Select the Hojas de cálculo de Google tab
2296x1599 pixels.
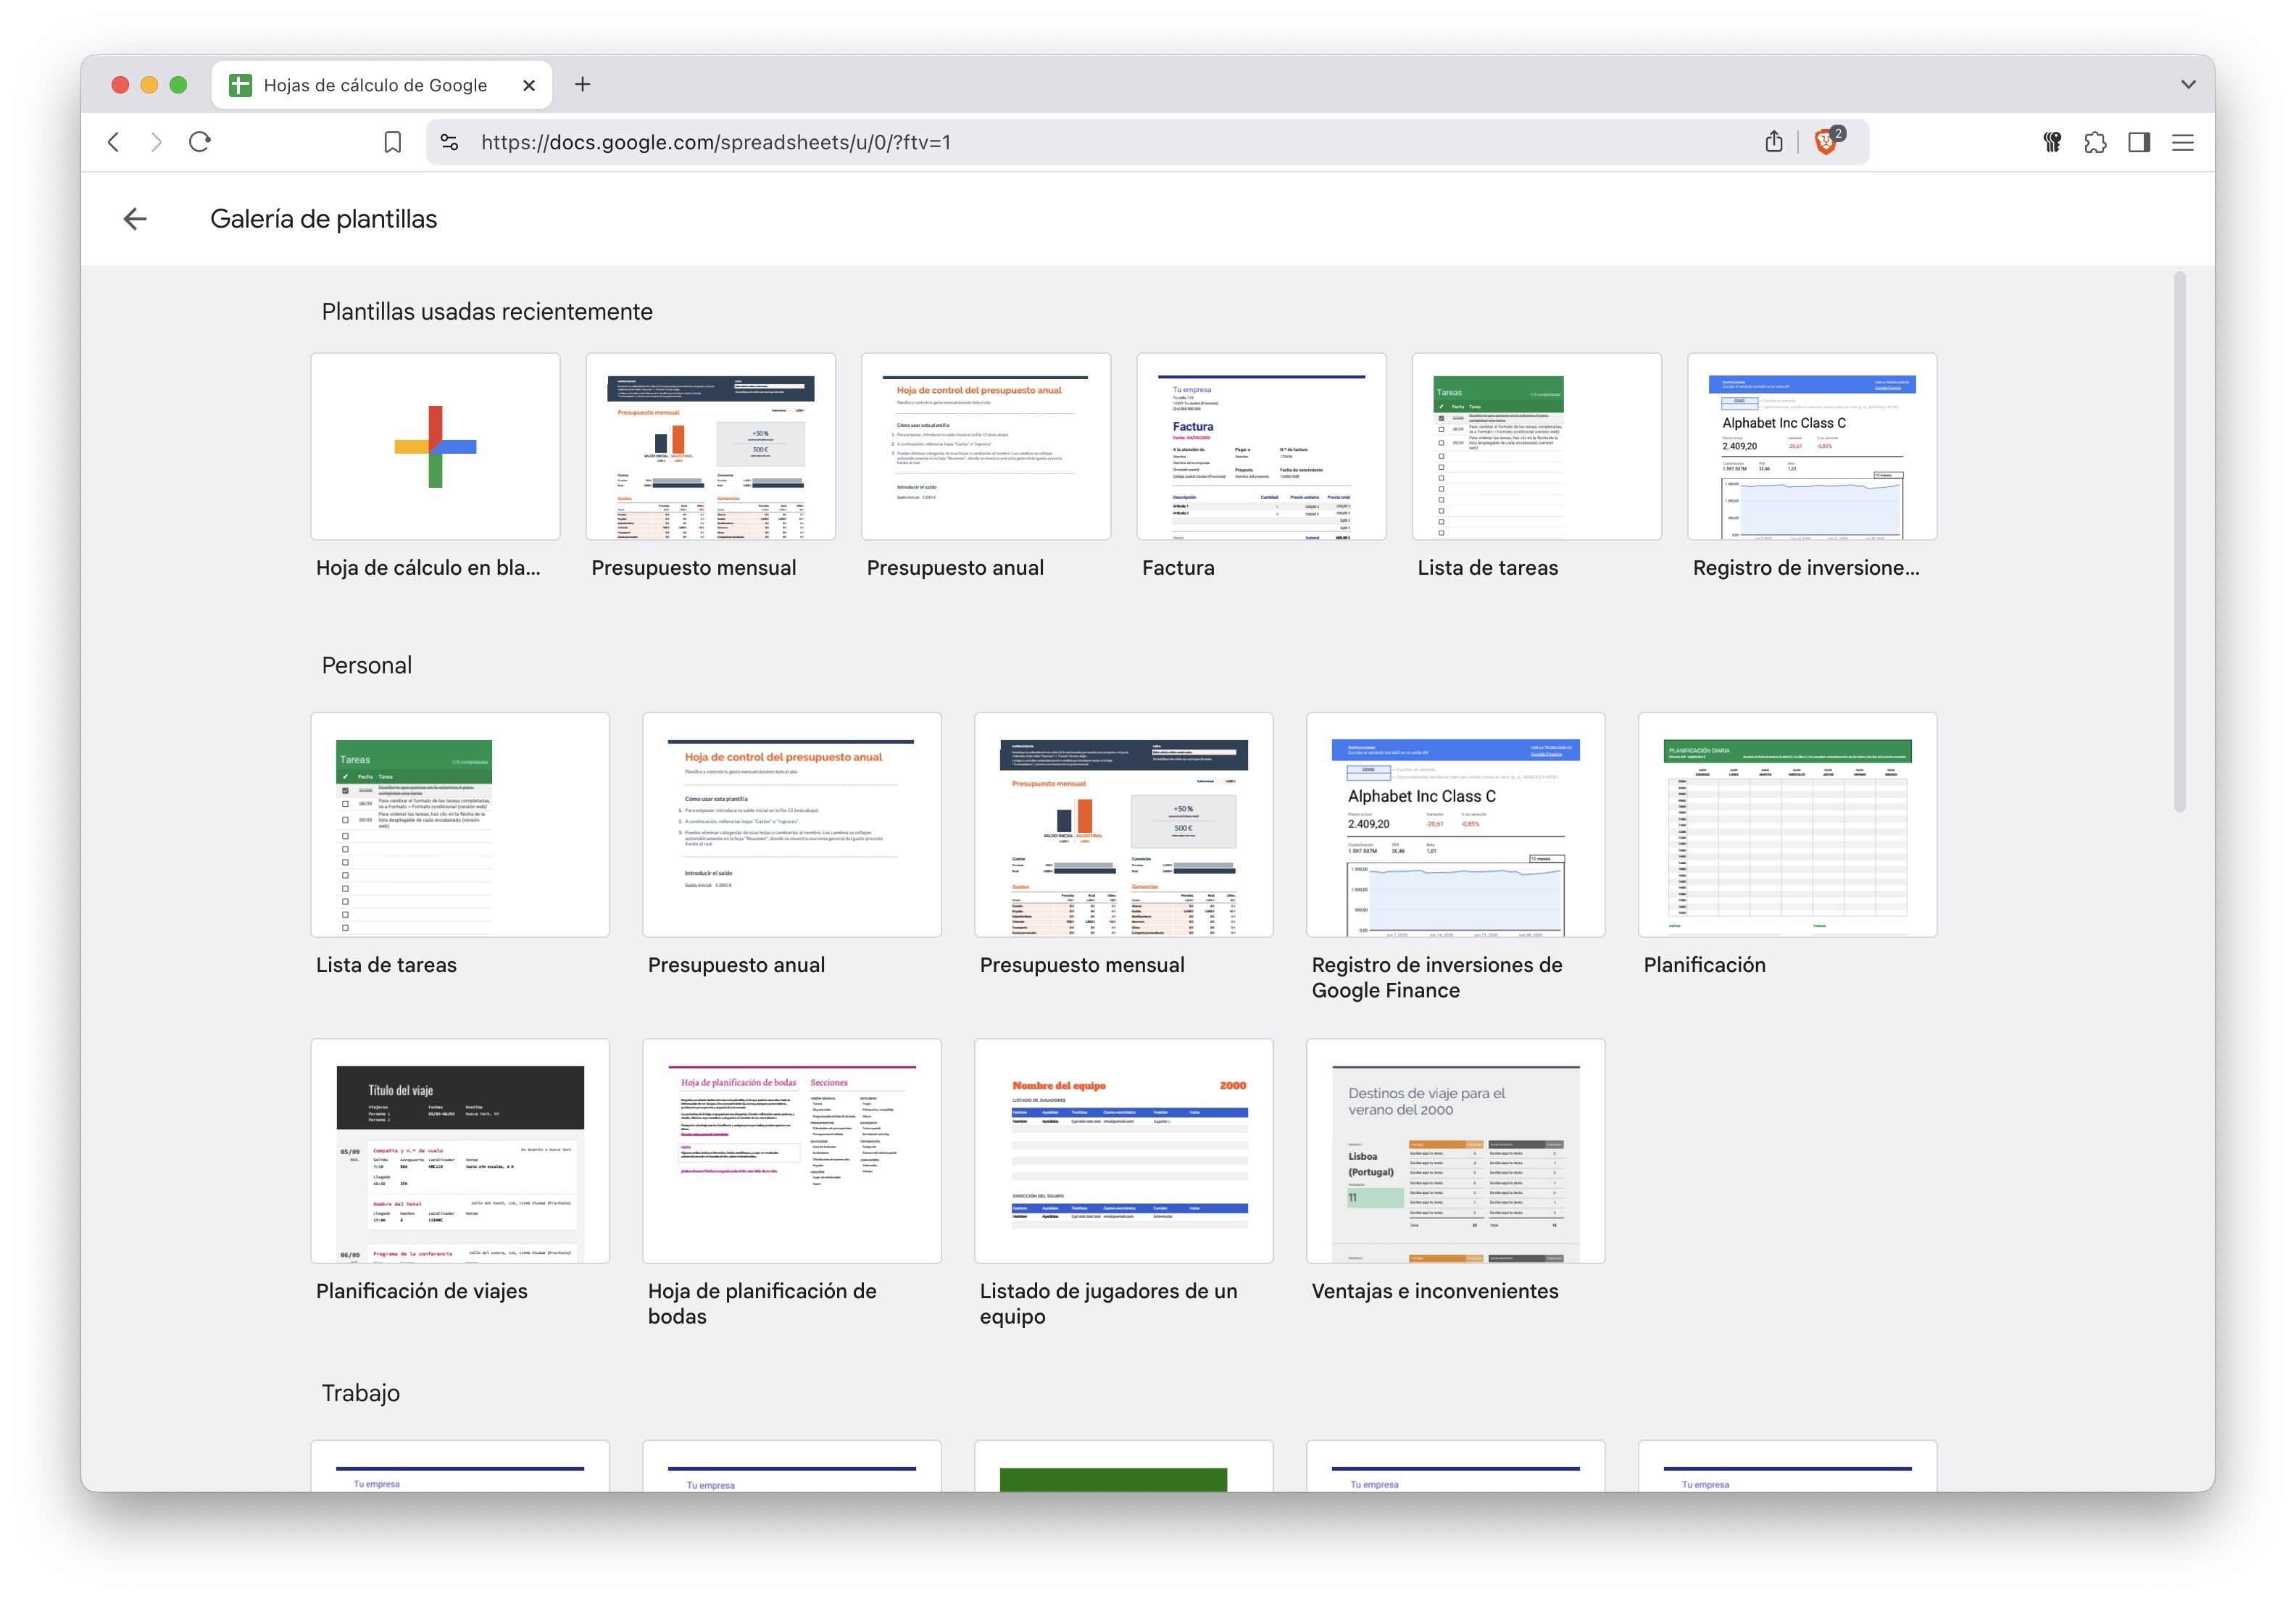[382, 85]
